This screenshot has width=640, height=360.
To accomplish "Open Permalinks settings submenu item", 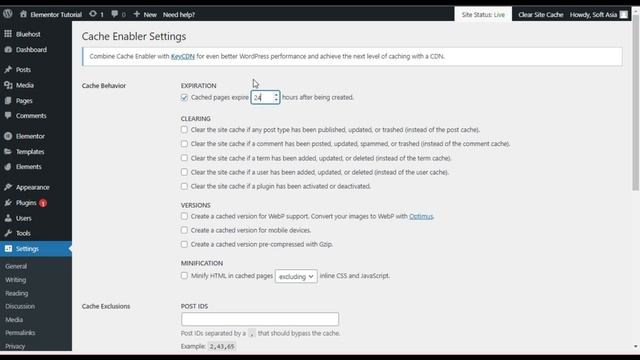I will click(x=20, y=333).
